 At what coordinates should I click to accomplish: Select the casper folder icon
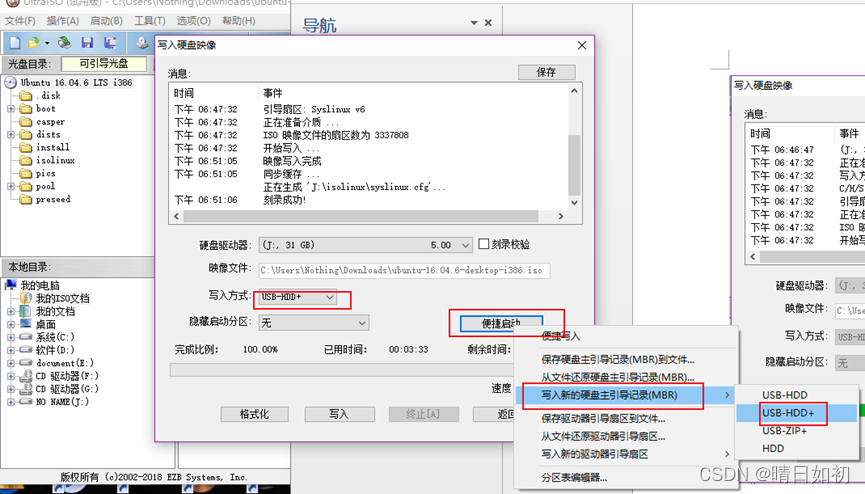click(x=25, y=121)
